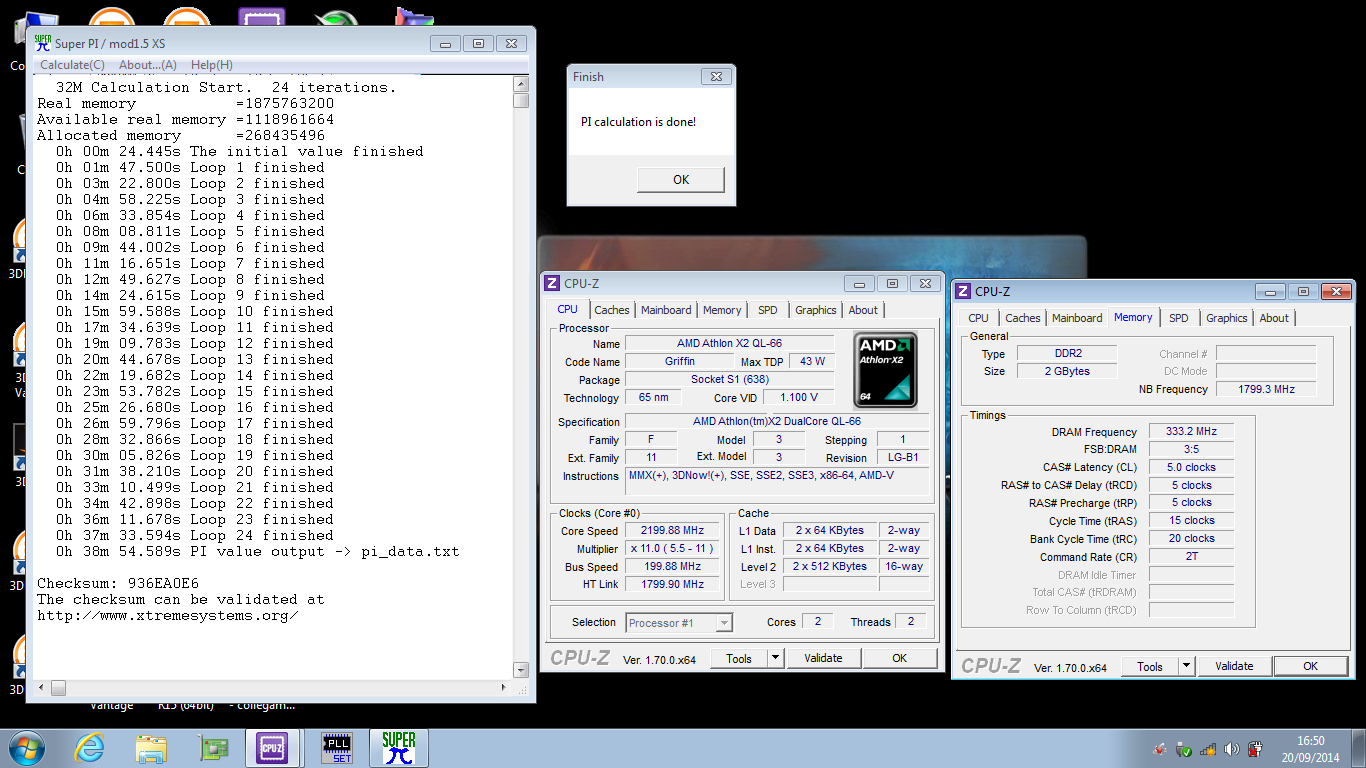The width and height of the screenshot is (1366, 768).
Task: Open the Calculate(C) menu in Super PI
Action: pos(72,65)
